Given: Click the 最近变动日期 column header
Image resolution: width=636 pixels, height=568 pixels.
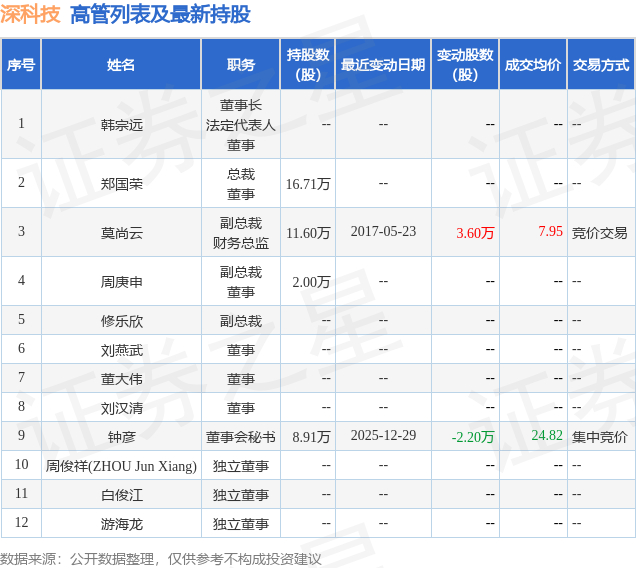Looking at the screenshot, I should (x=383, y=65).
